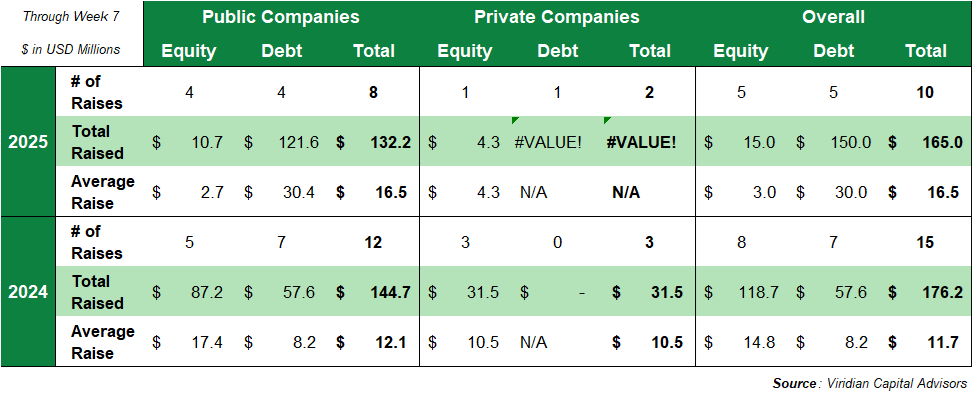Click the green error indicator on bold #VALUE! total cell
Screen dimensions: 972x400
point(608,121)
